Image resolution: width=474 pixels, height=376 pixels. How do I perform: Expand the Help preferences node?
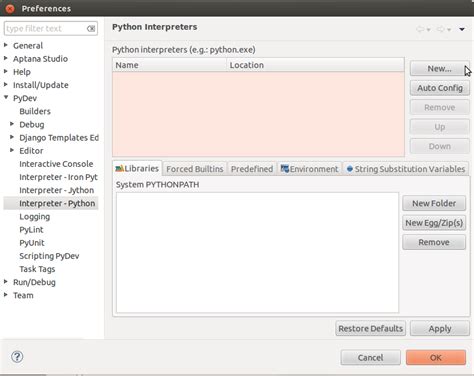click(6, 71)
